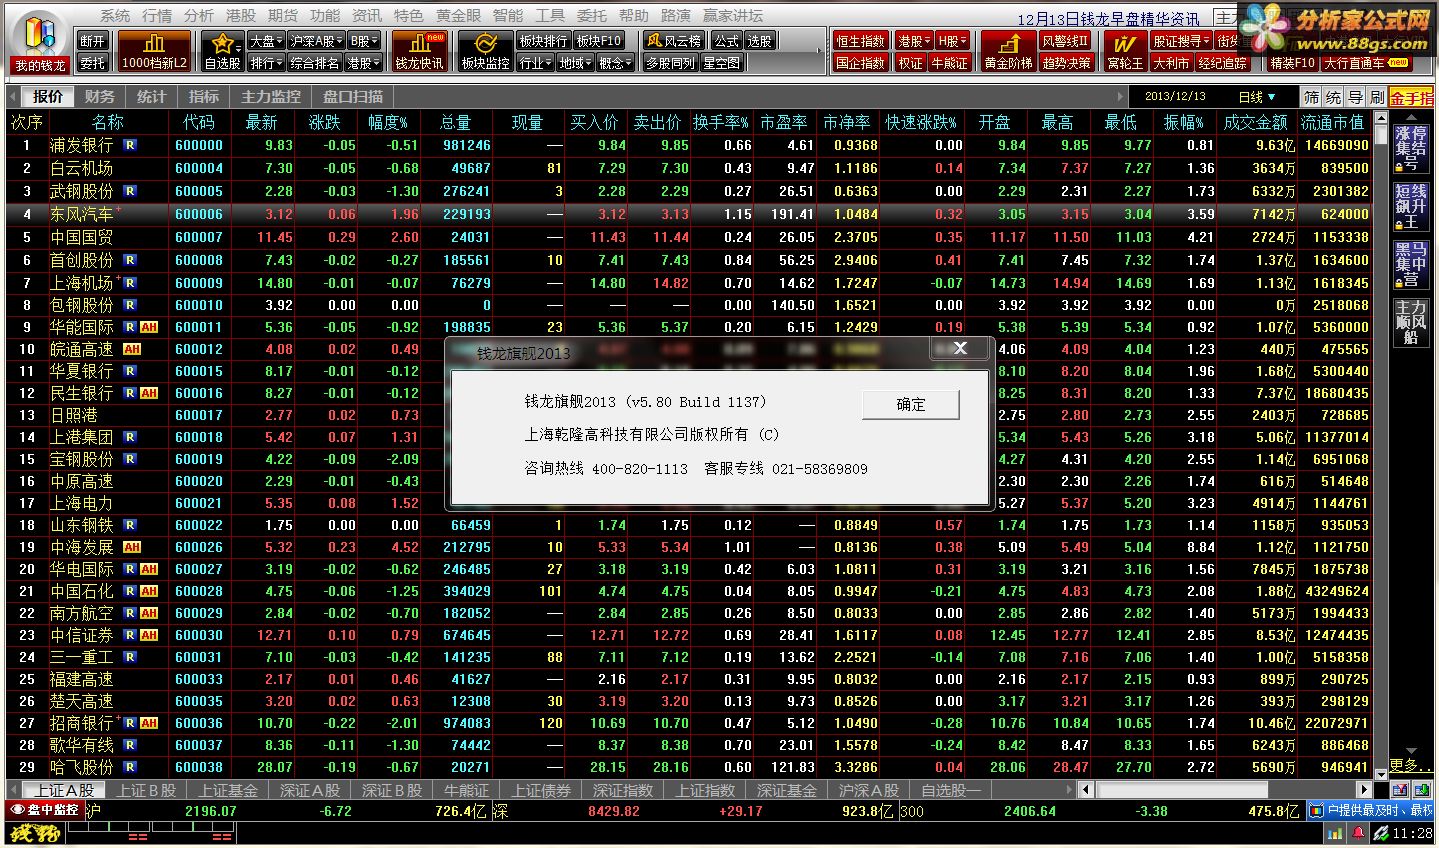Image resolution: width=1439 pixels, height=848 pixels.
Task: Click the chart icon in the system tray
Action: tap(1335, 833)
